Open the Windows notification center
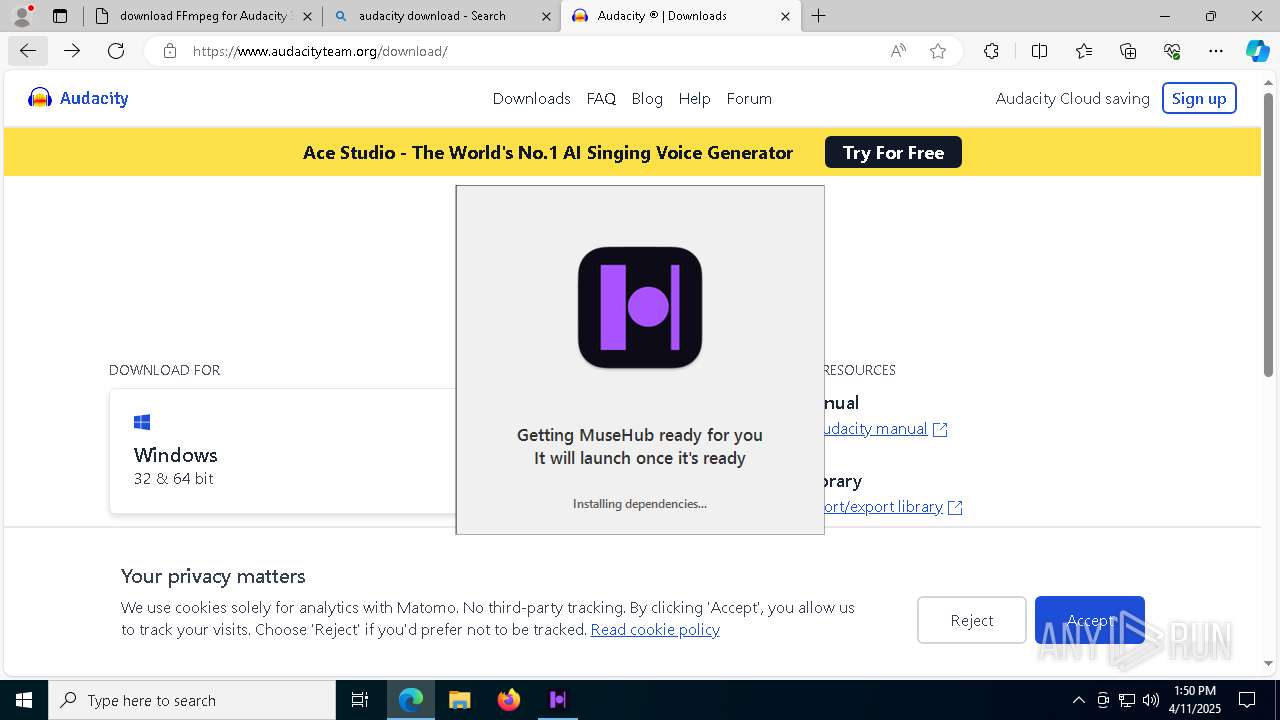This screenshot has width=1280, height=720. tap(1247, 700)
